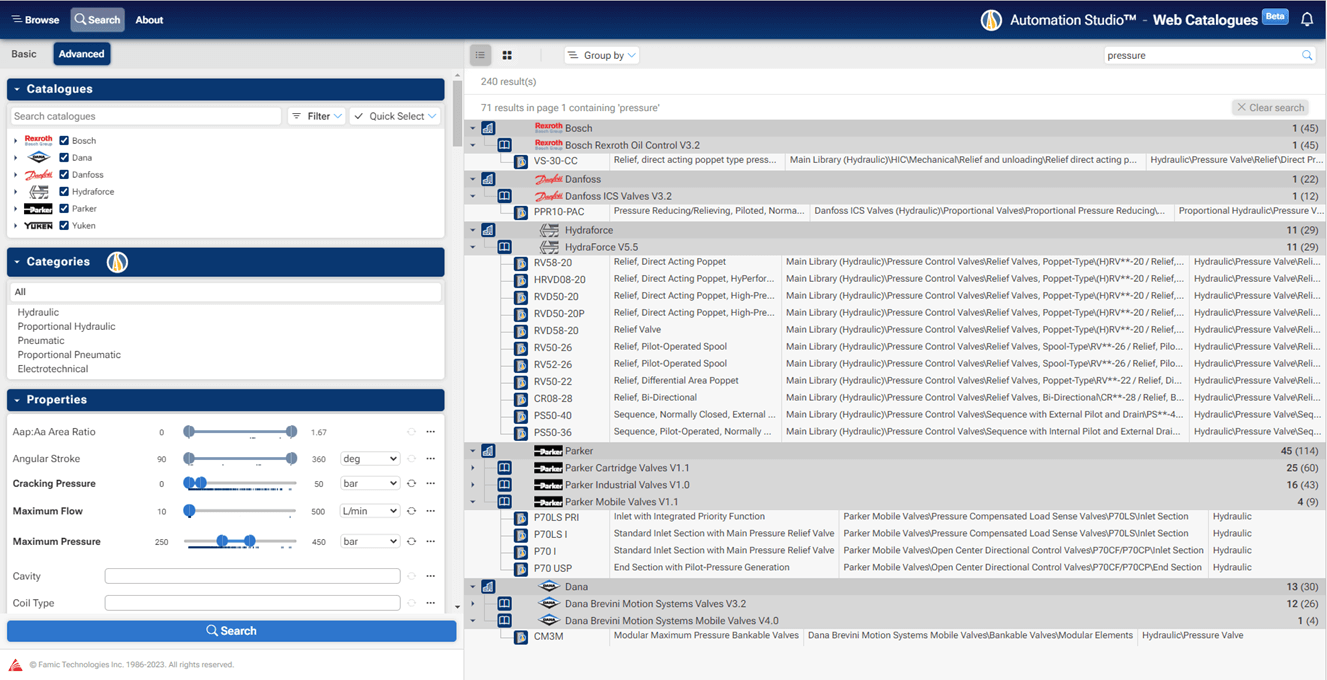Image resolution: width=1327 pixels, height=680 pixels.
Task: Click the component icon for PPR10-PAC
Action: [521, 212]
